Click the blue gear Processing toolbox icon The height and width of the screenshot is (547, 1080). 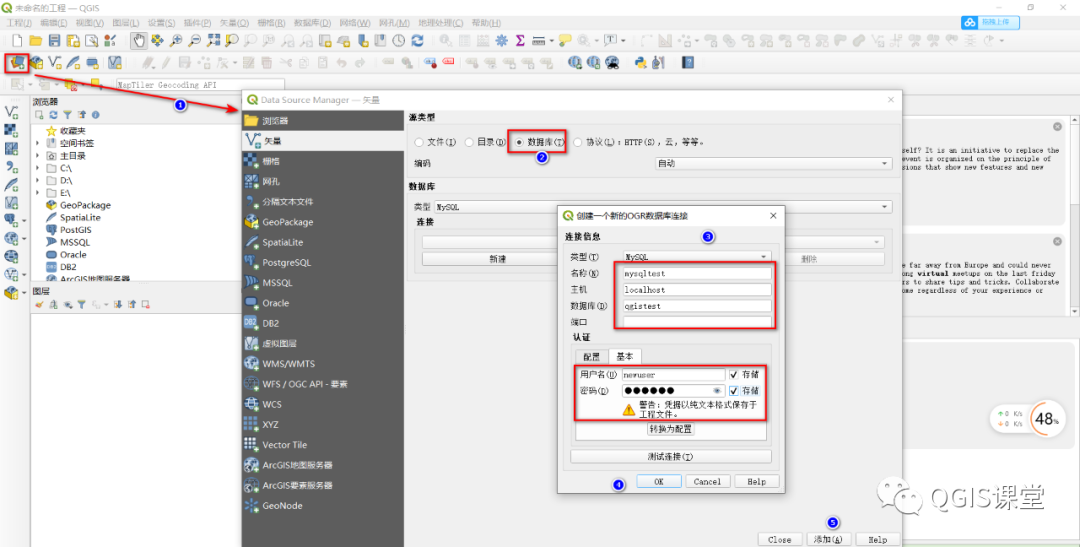501,41
